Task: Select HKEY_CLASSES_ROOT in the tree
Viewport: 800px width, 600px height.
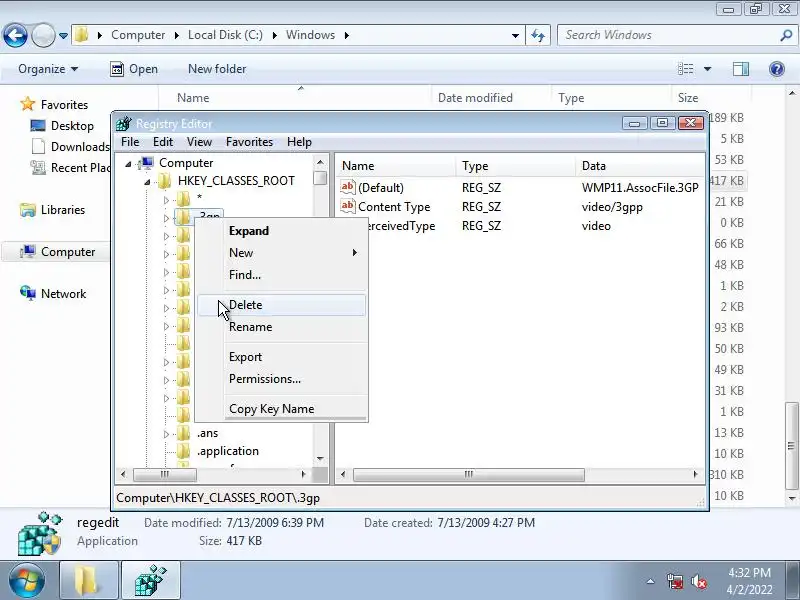Action: 236,181
